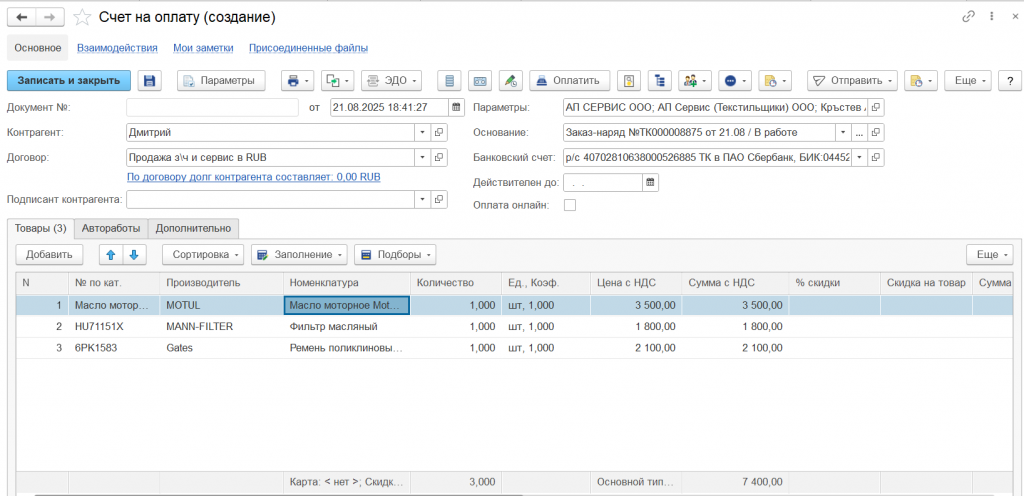1024x496 pixels.
Task: Expand the Отправить dropdown
Action: point(852,81)
